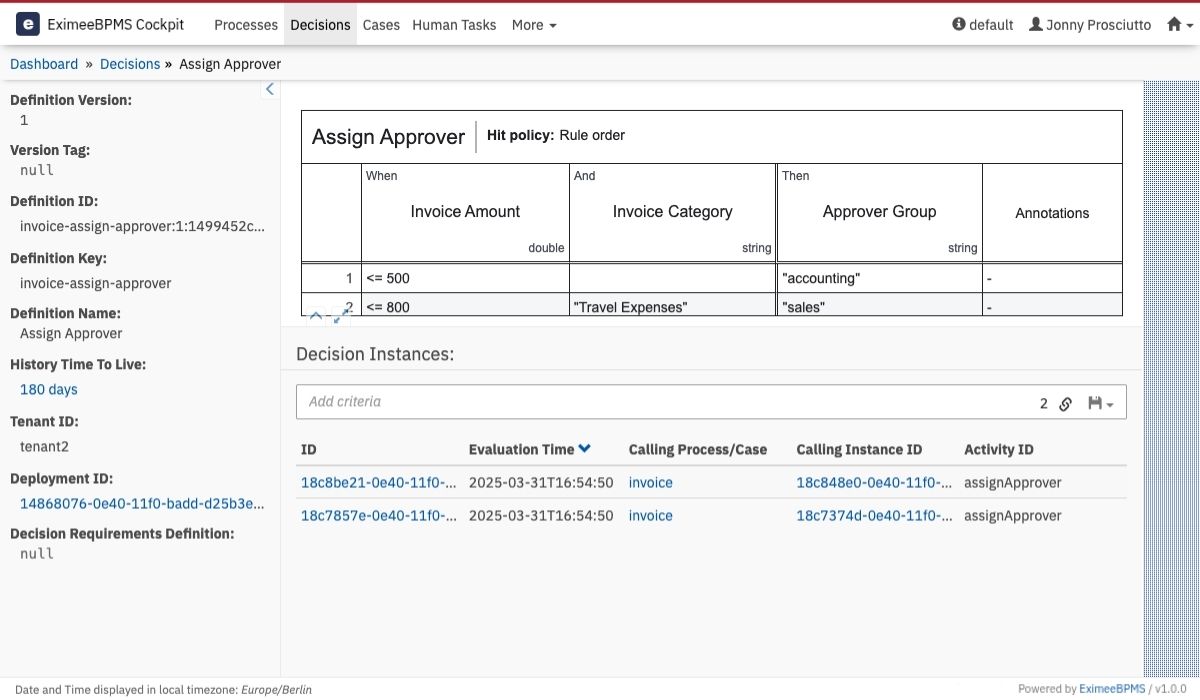Image resolution: width=1200 pixels, height=700 pixels.
Task: Go to the Decisions breadcrumb
Action: point(130,64)
